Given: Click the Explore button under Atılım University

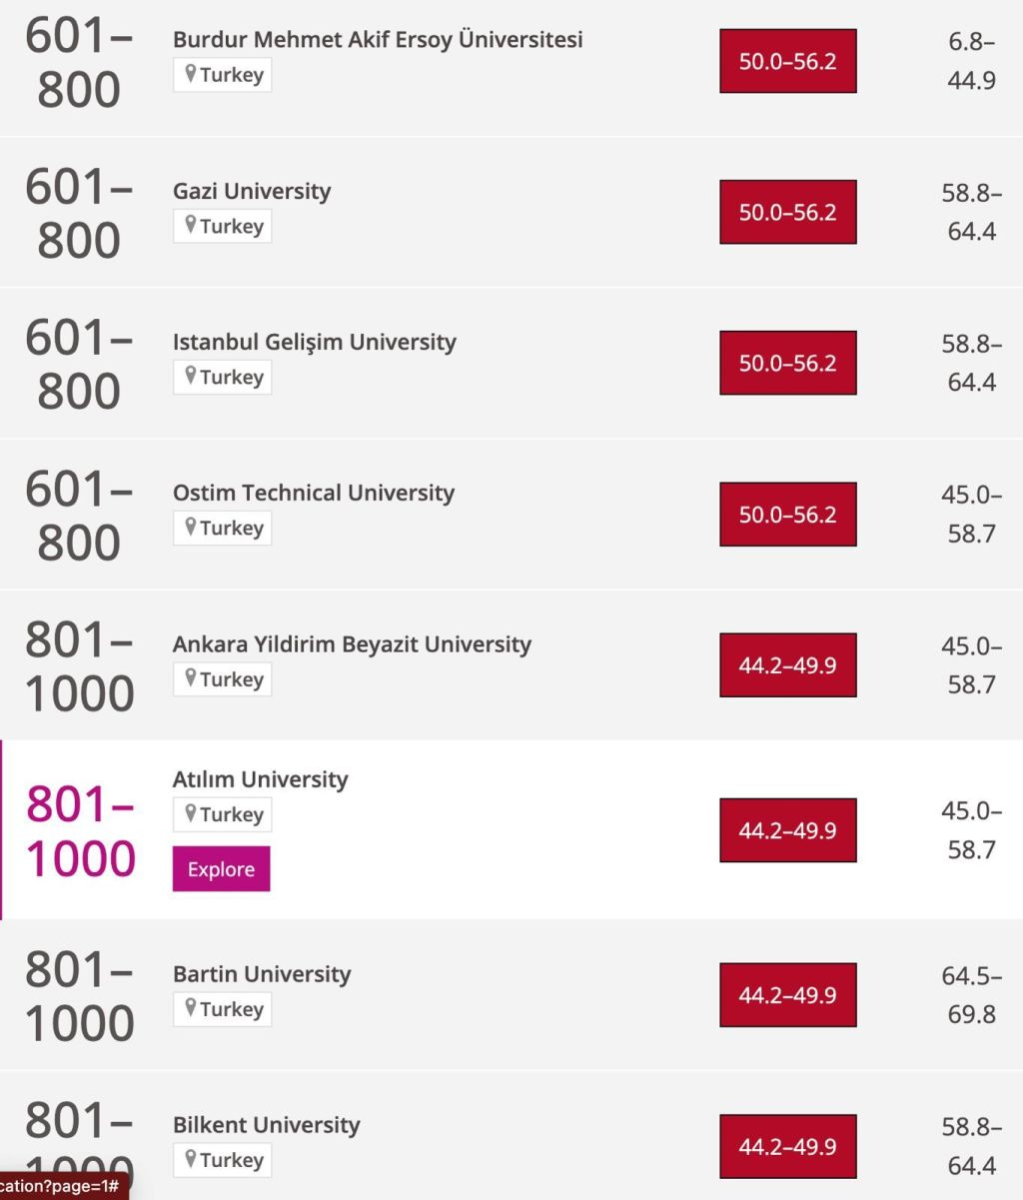Looking at the screenshot, I should pyautogui.click(x=221, y=869).
